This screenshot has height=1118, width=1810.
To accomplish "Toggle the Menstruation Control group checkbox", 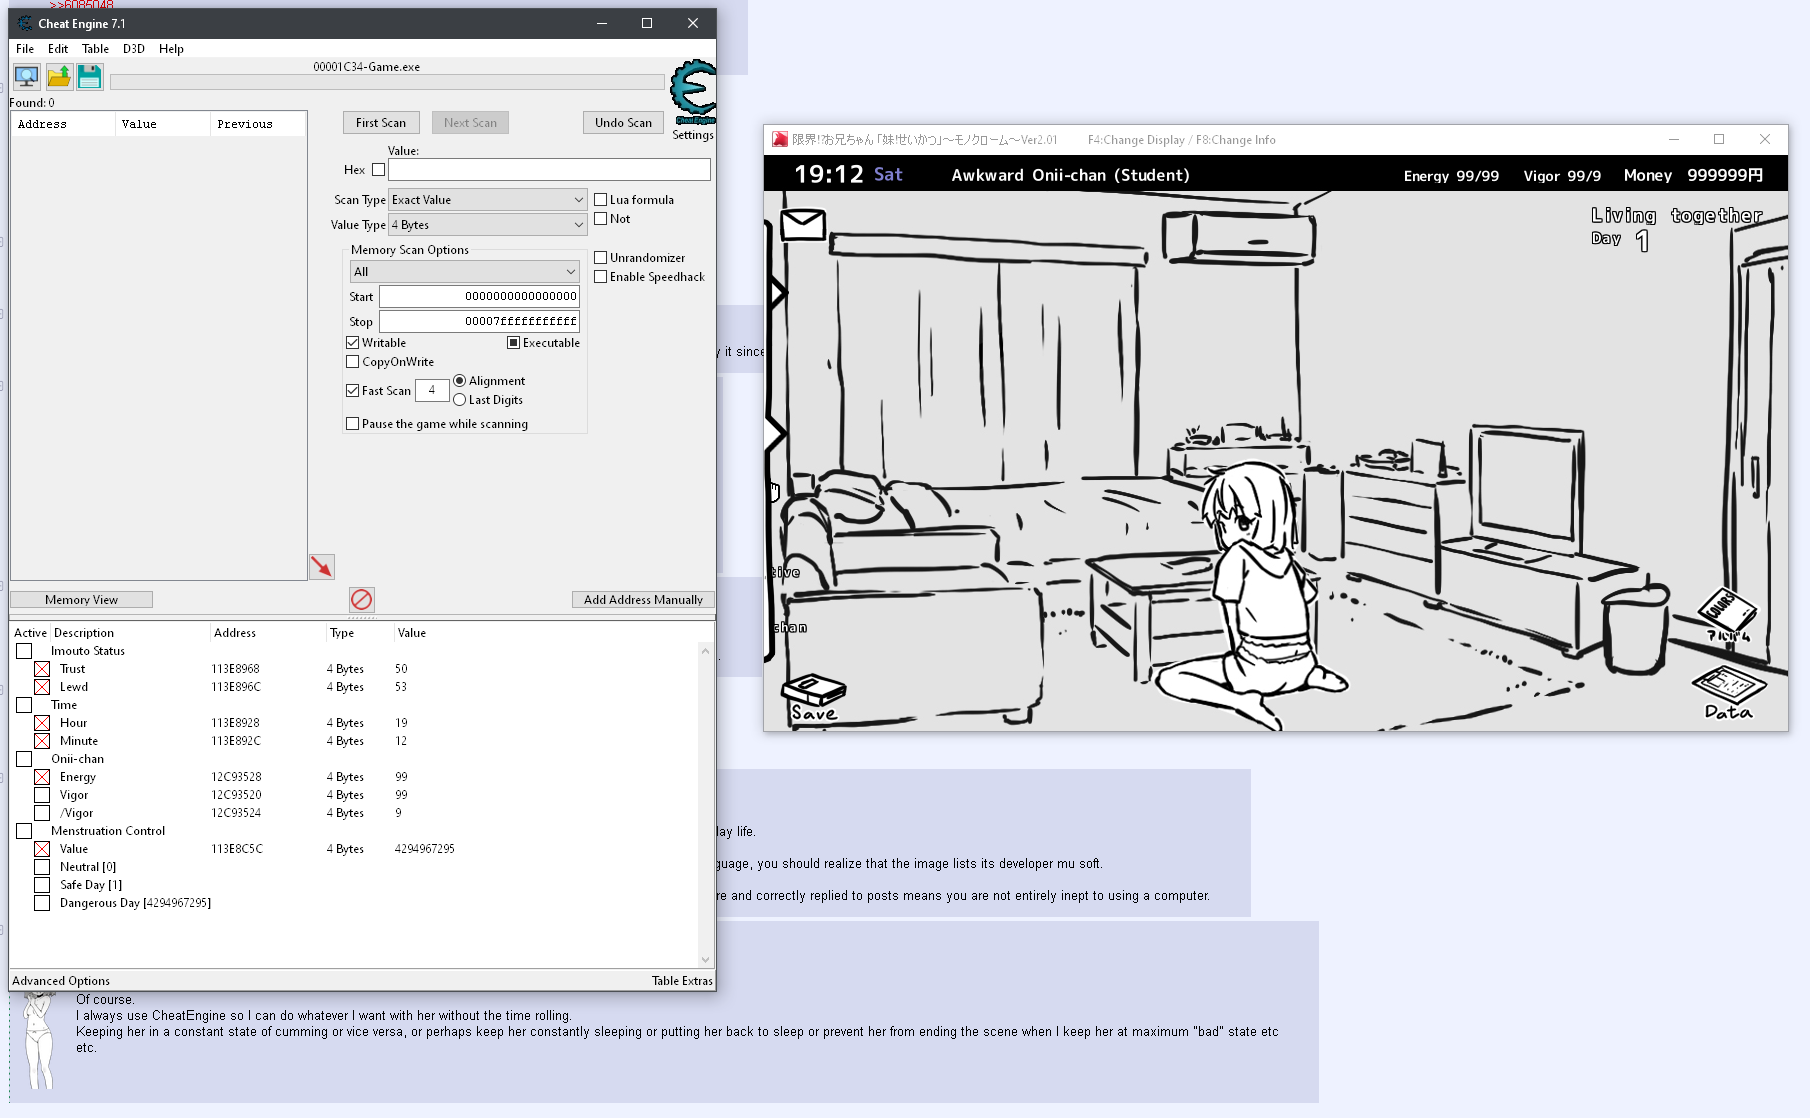I will click(24, 831).
